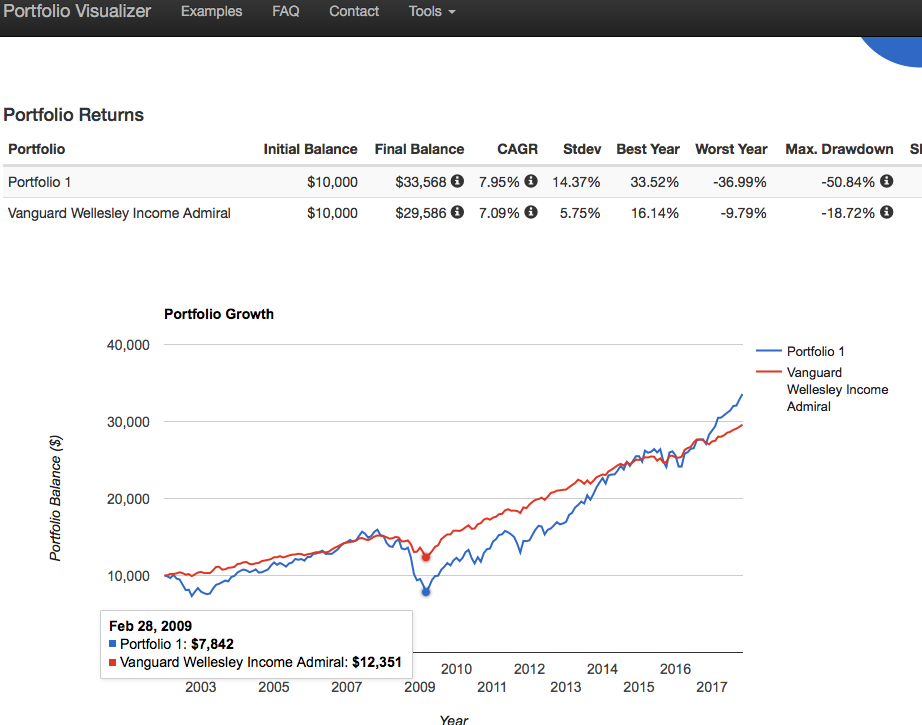Click the red Vanguard Wellesley data point marker
This screenshot has width=922, height=725.
(426, 557)
